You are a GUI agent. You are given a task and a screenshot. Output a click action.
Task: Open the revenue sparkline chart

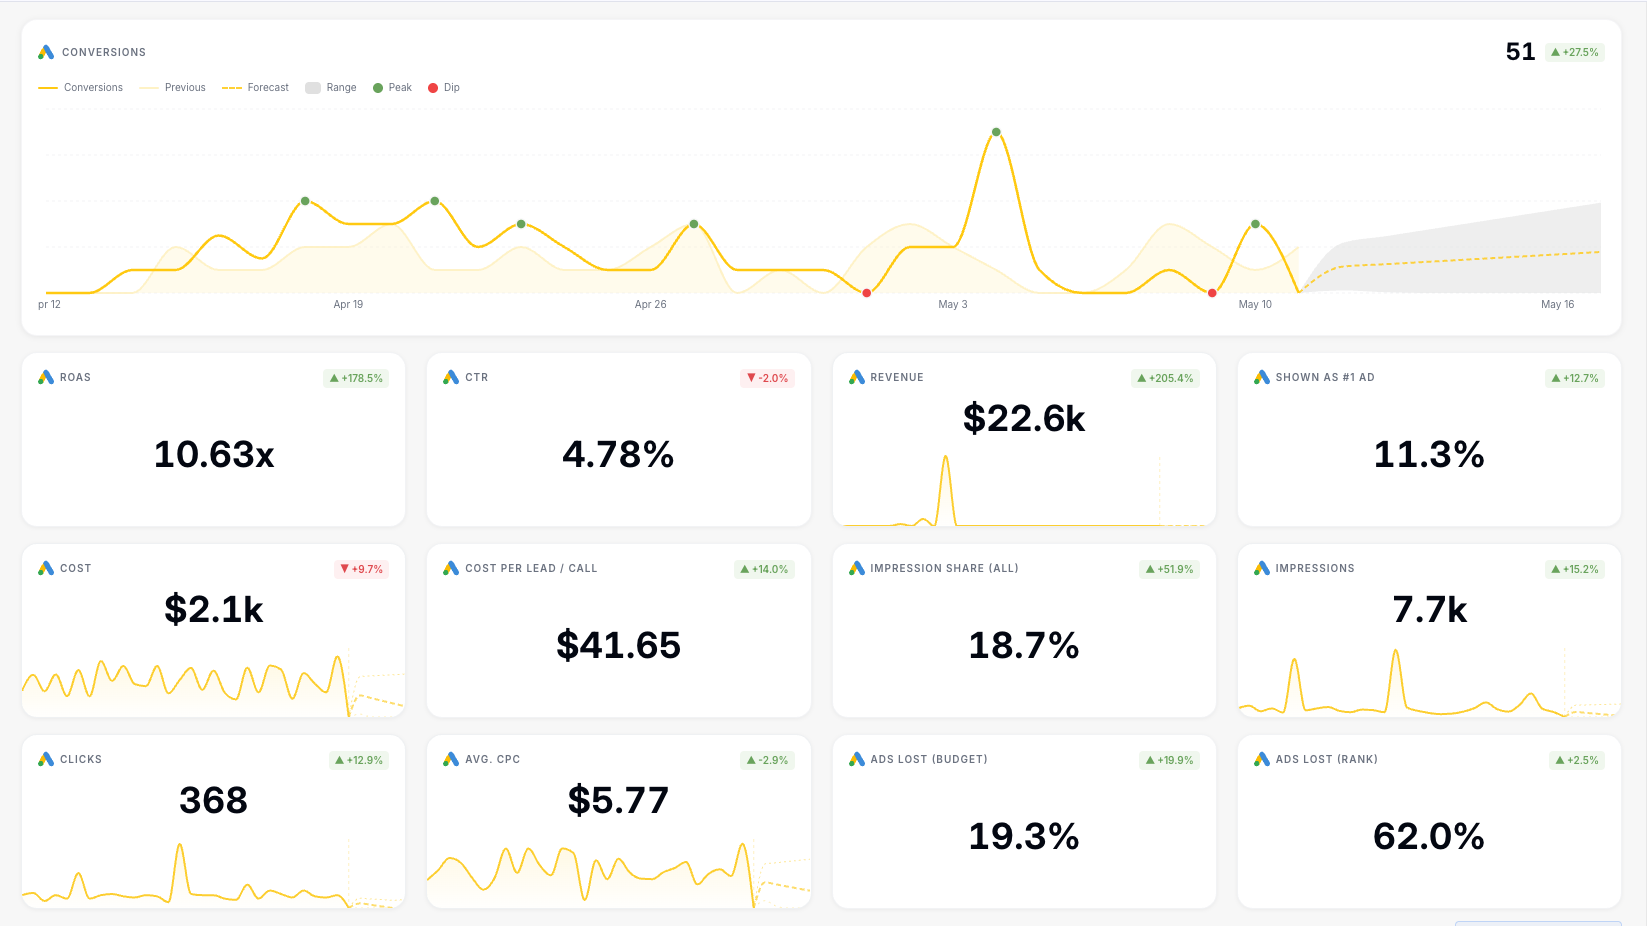pos(1024,490)
